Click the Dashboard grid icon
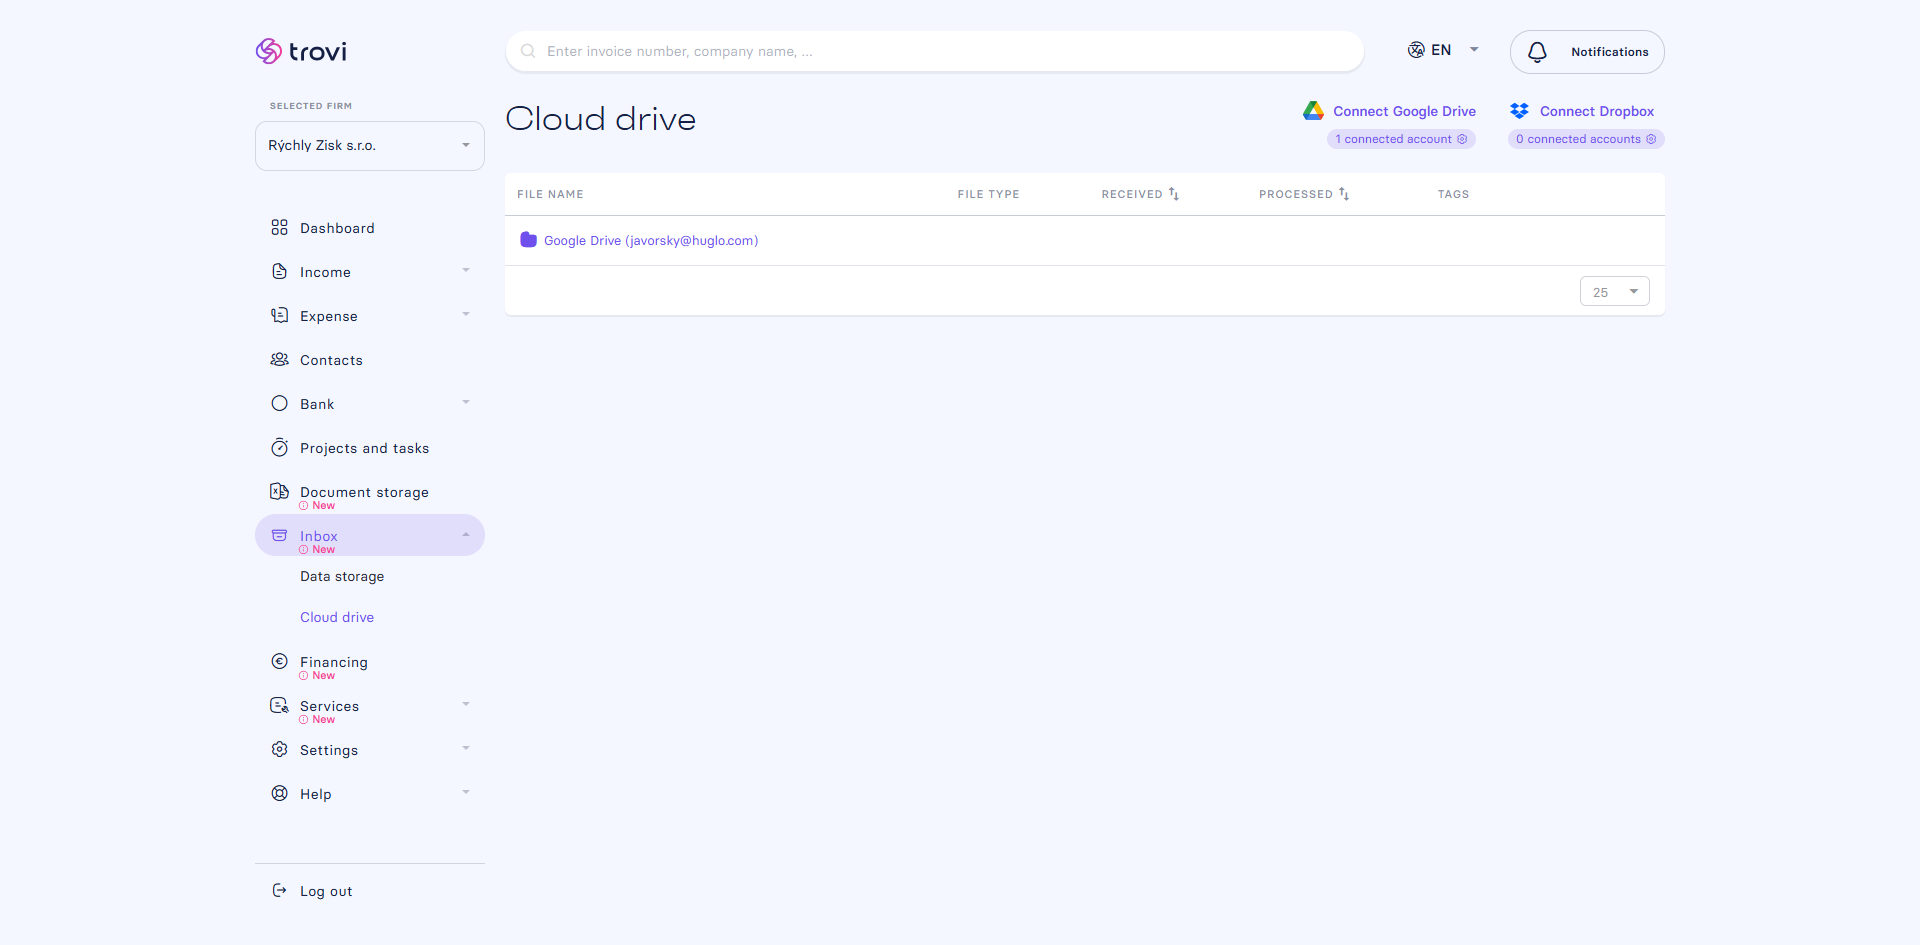Screen dimensions: 1920x945 pos(279,228)
